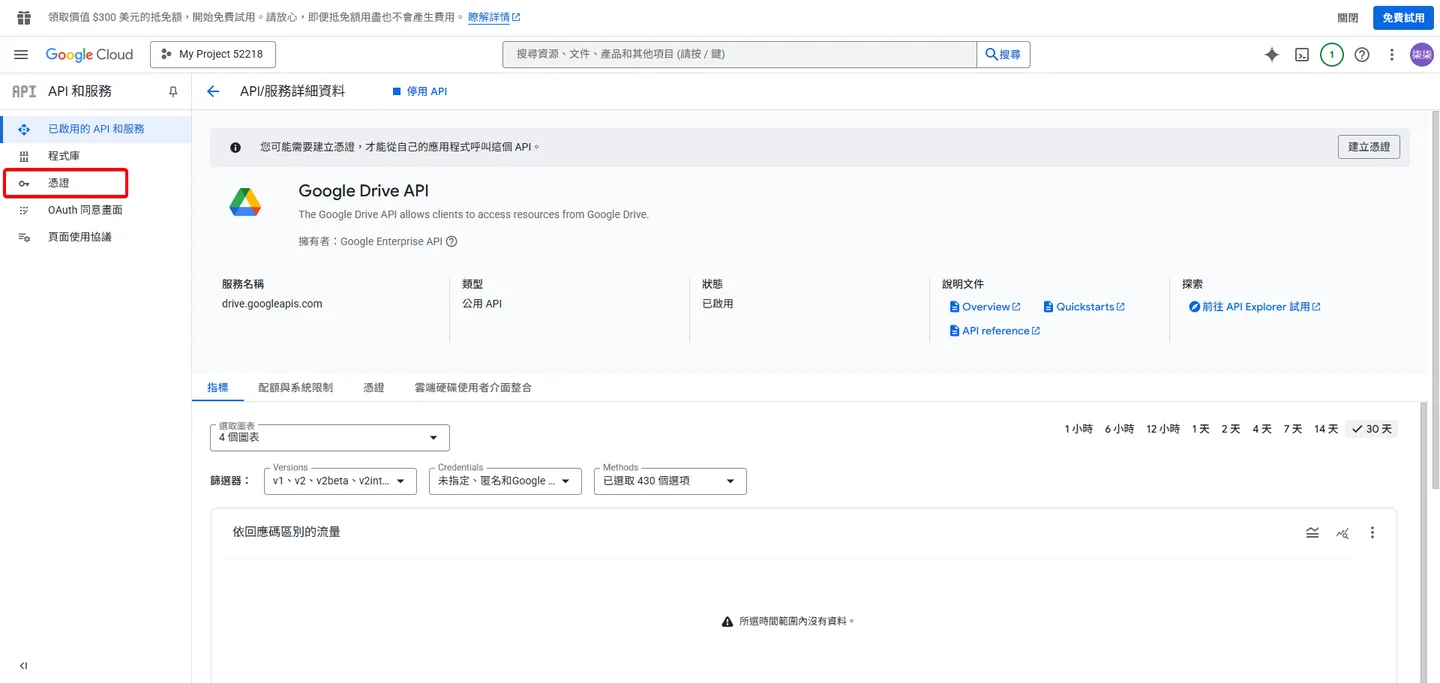Collapse the sidebar with bottom-left arrow
This screenshot has height=683, width=1440.
24,666
